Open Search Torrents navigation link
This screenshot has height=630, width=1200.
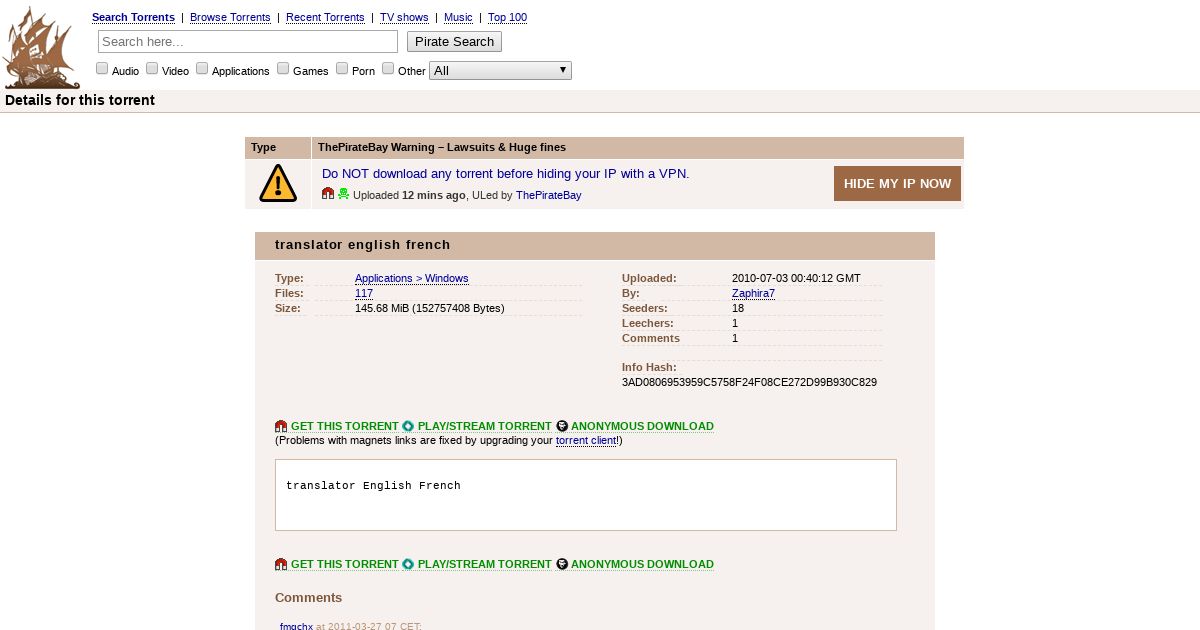pos(133,17)
